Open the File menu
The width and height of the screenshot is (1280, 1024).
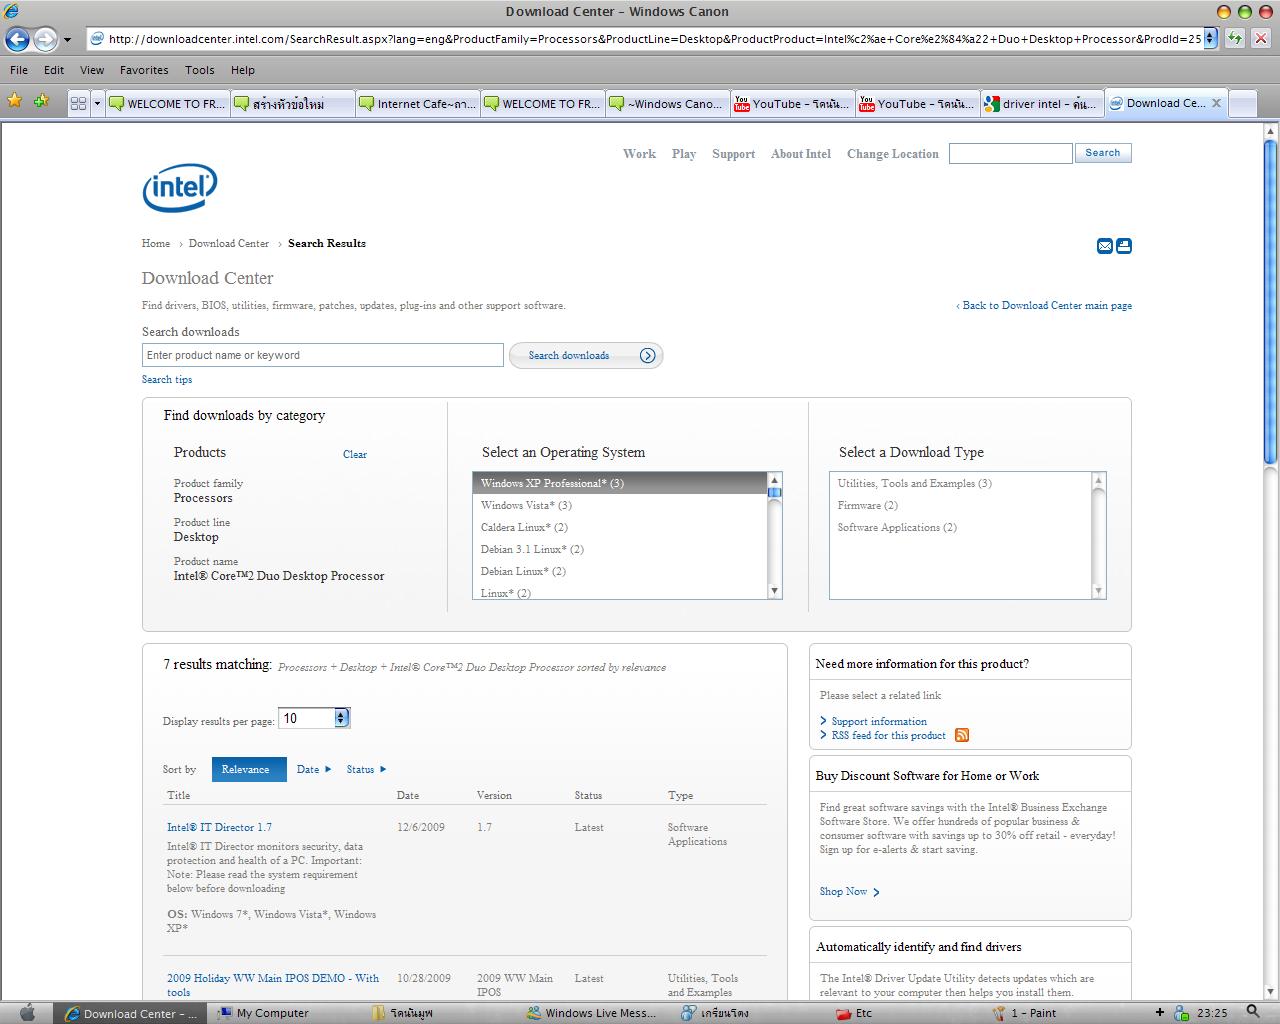(19, 70)
